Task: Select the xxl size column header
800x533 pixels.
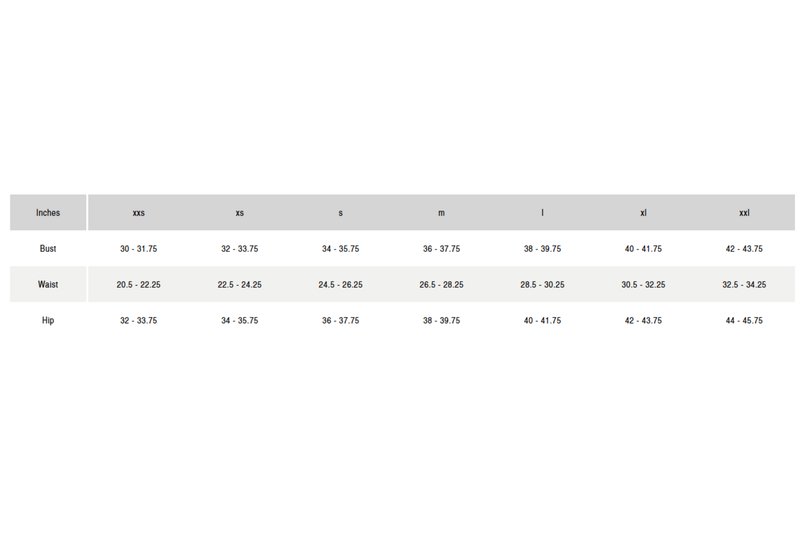Action: pos(744,213)
